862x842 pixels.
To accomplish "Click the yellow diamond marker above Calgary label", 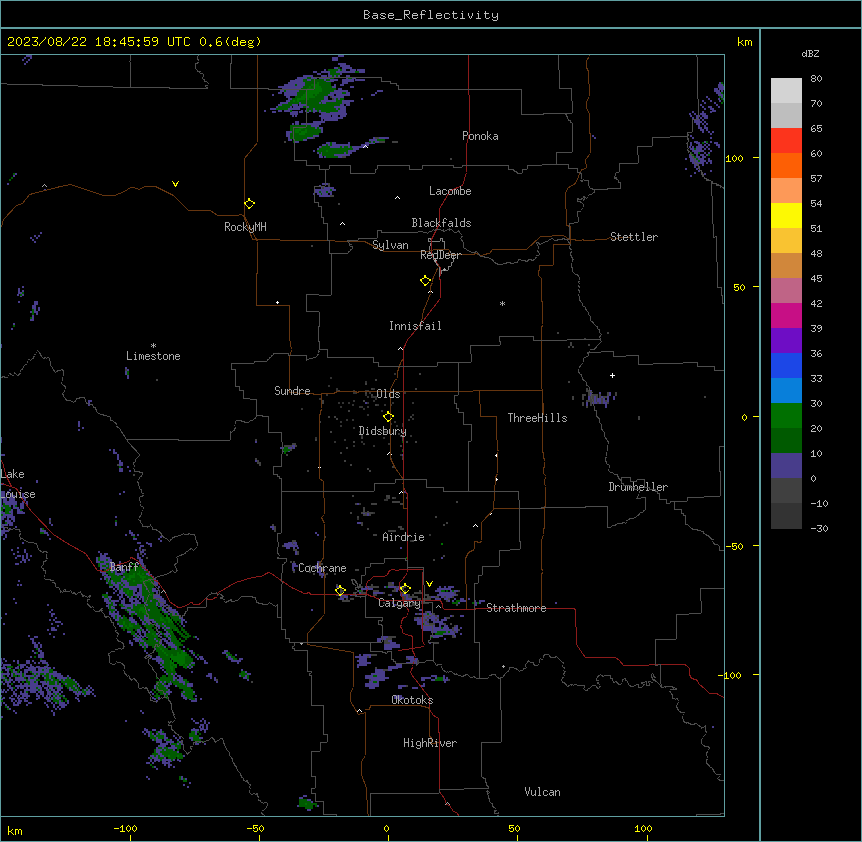I will coord(405,589).
